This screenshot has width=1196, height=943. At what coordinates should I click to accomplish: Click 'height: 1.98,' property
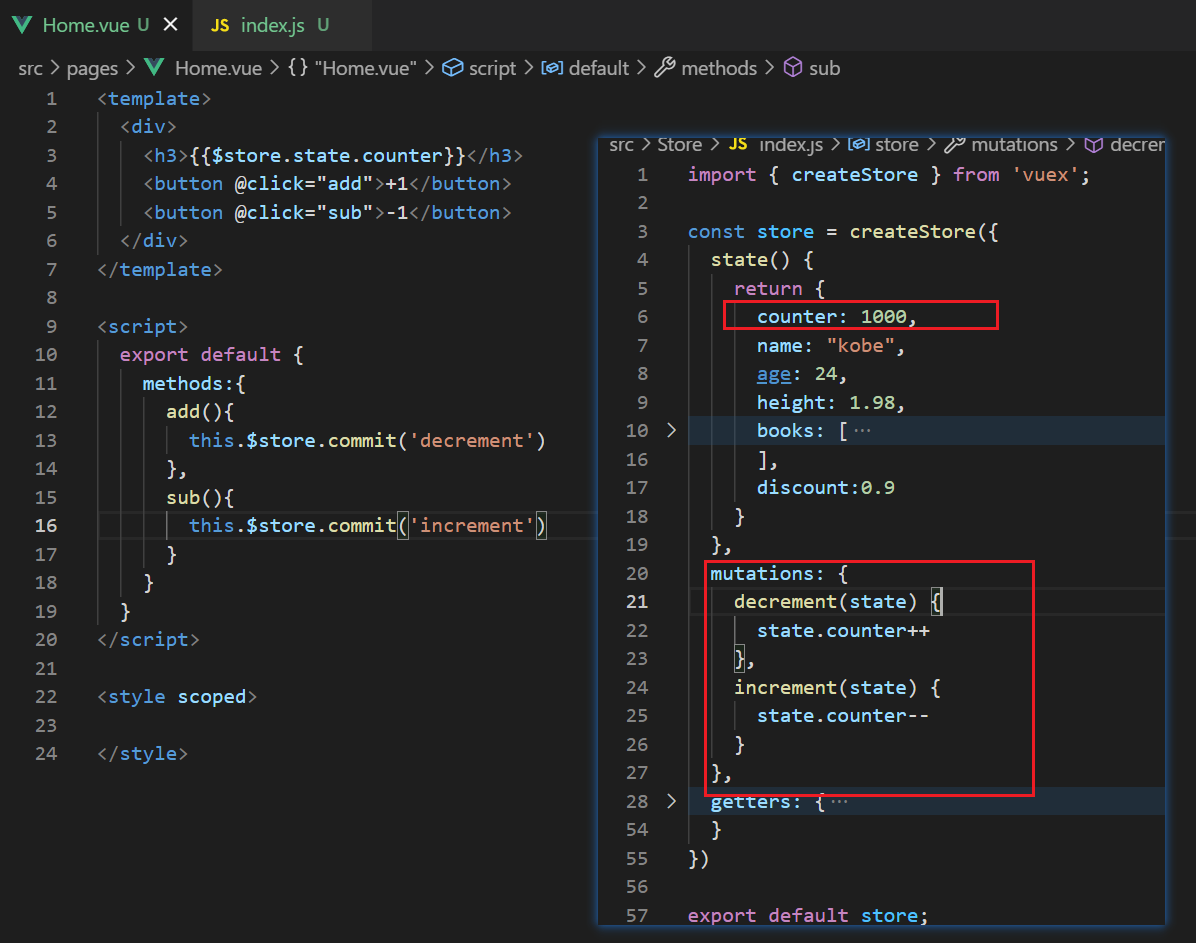pos(831,403)
